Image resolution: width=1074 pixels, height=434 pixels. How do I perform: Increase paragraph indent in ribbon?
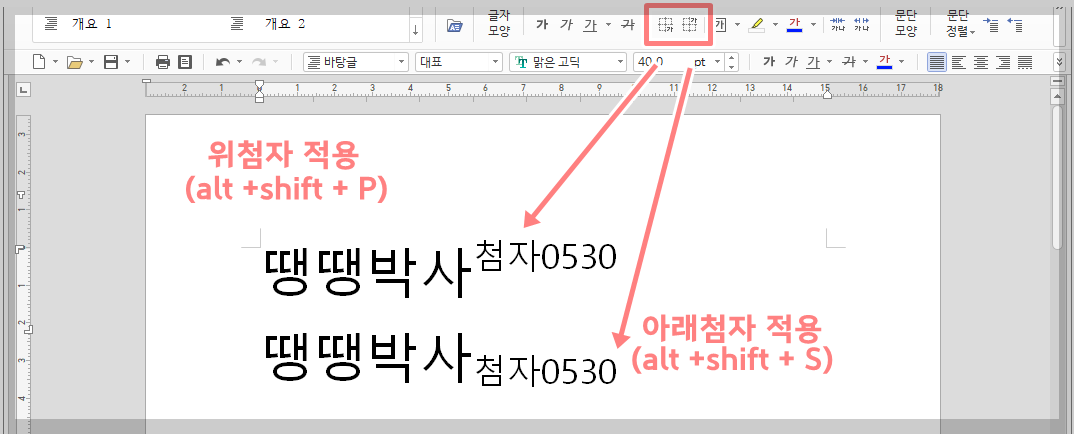pos(990,25)
